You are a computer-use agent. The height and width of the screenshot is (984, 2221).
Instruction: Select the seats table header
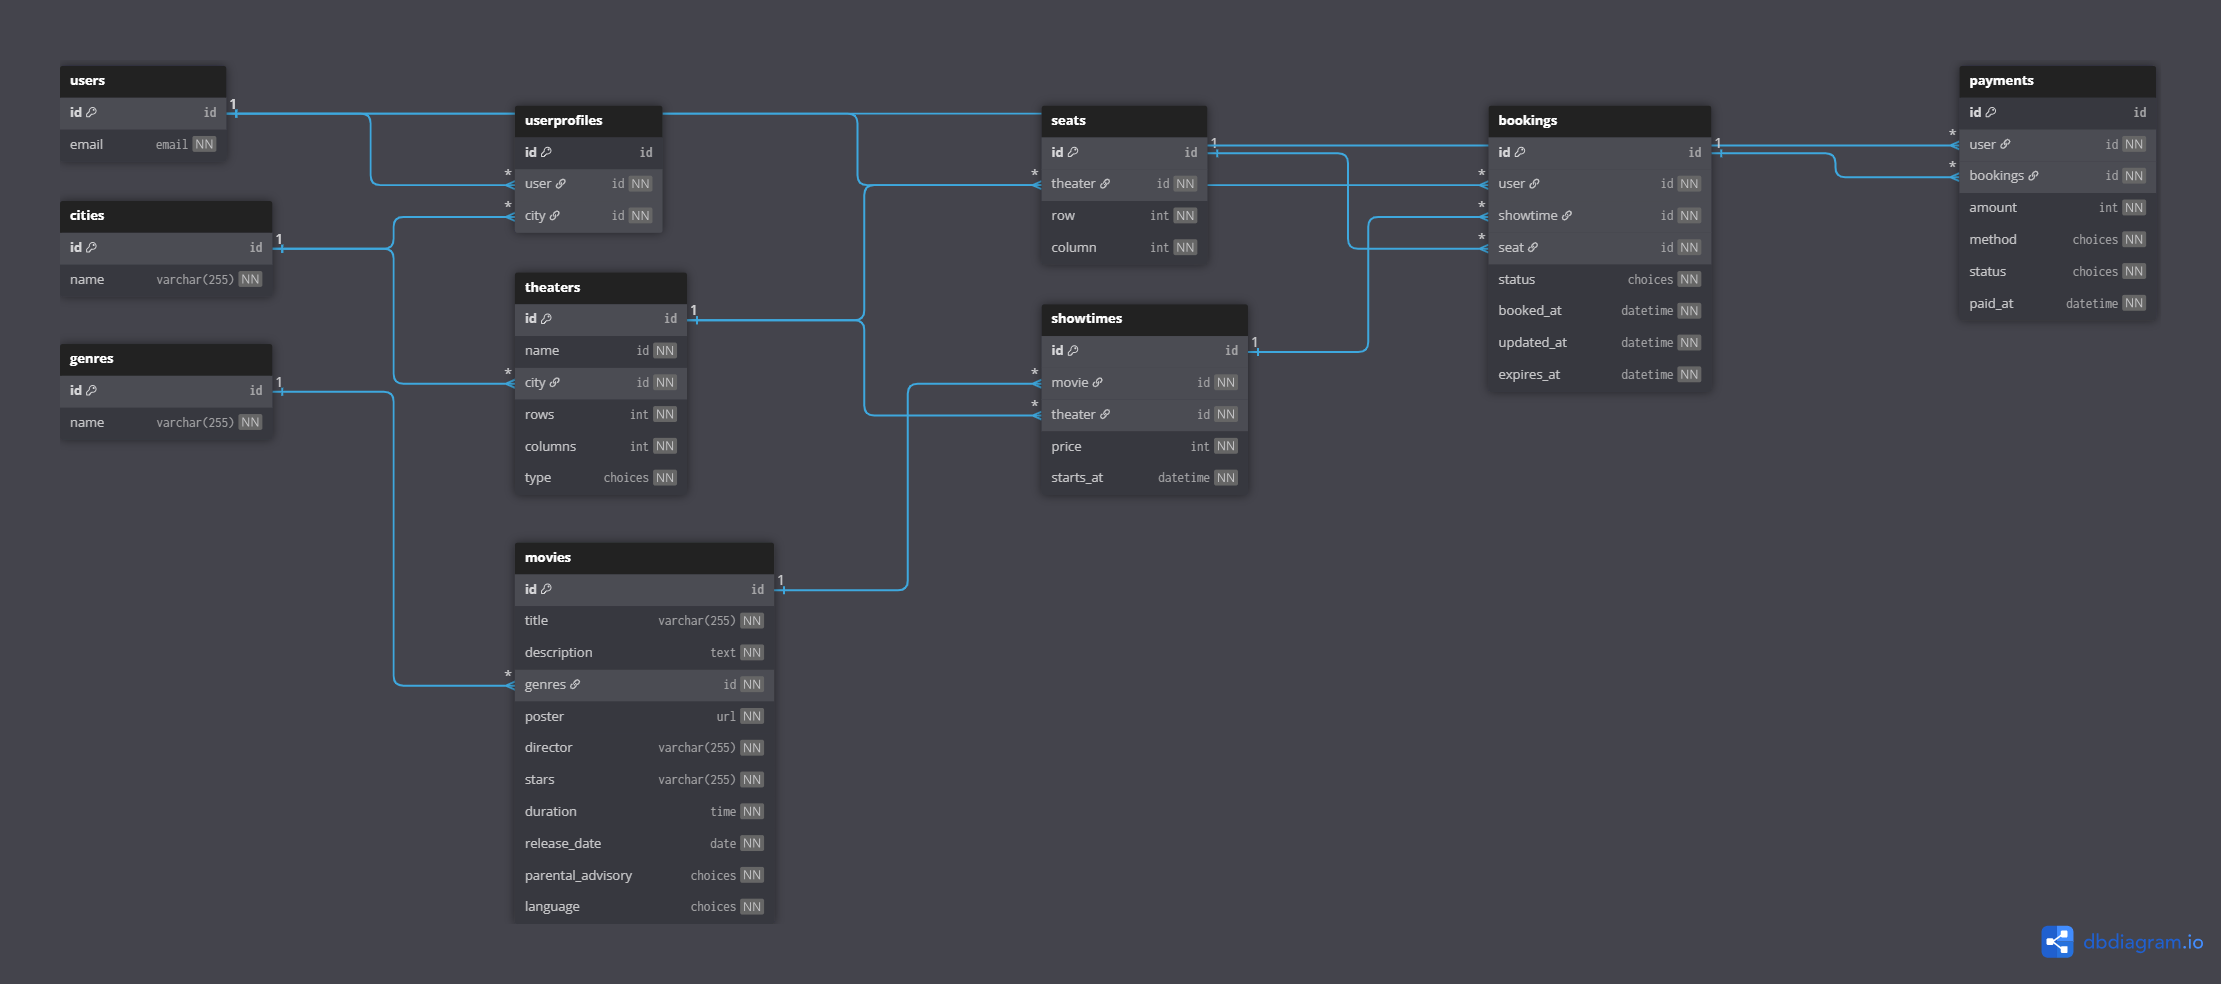tap(1124, 121)
